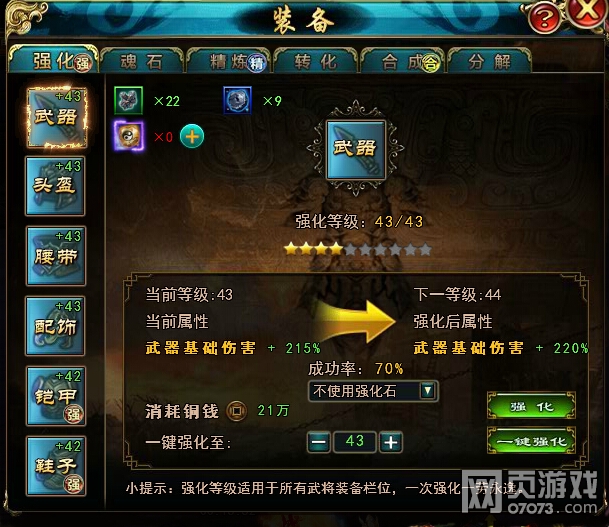Select the 配饰 accessory equipment slot

pos(55,326)
